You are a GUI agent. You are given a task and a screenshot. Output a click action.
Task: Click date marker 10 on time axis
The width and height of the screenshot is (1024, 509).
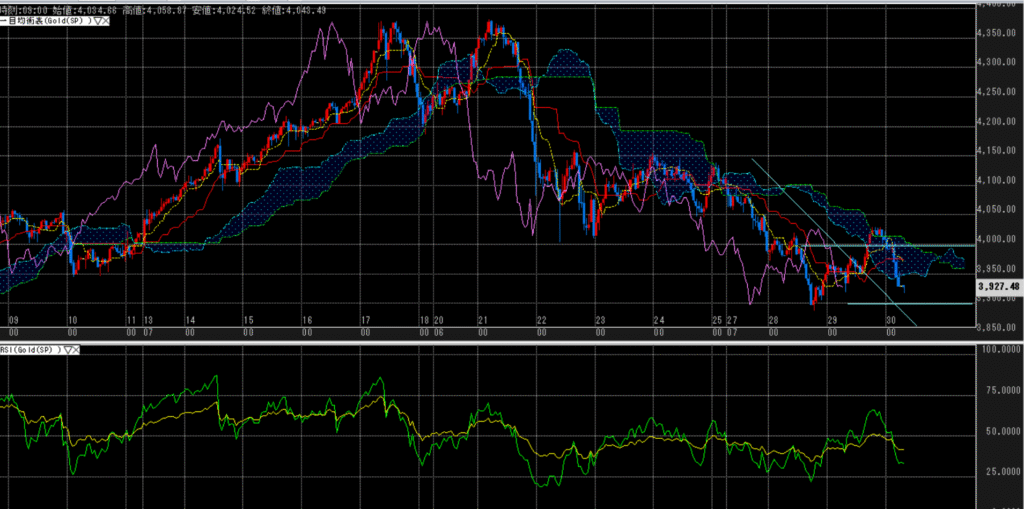72,320
